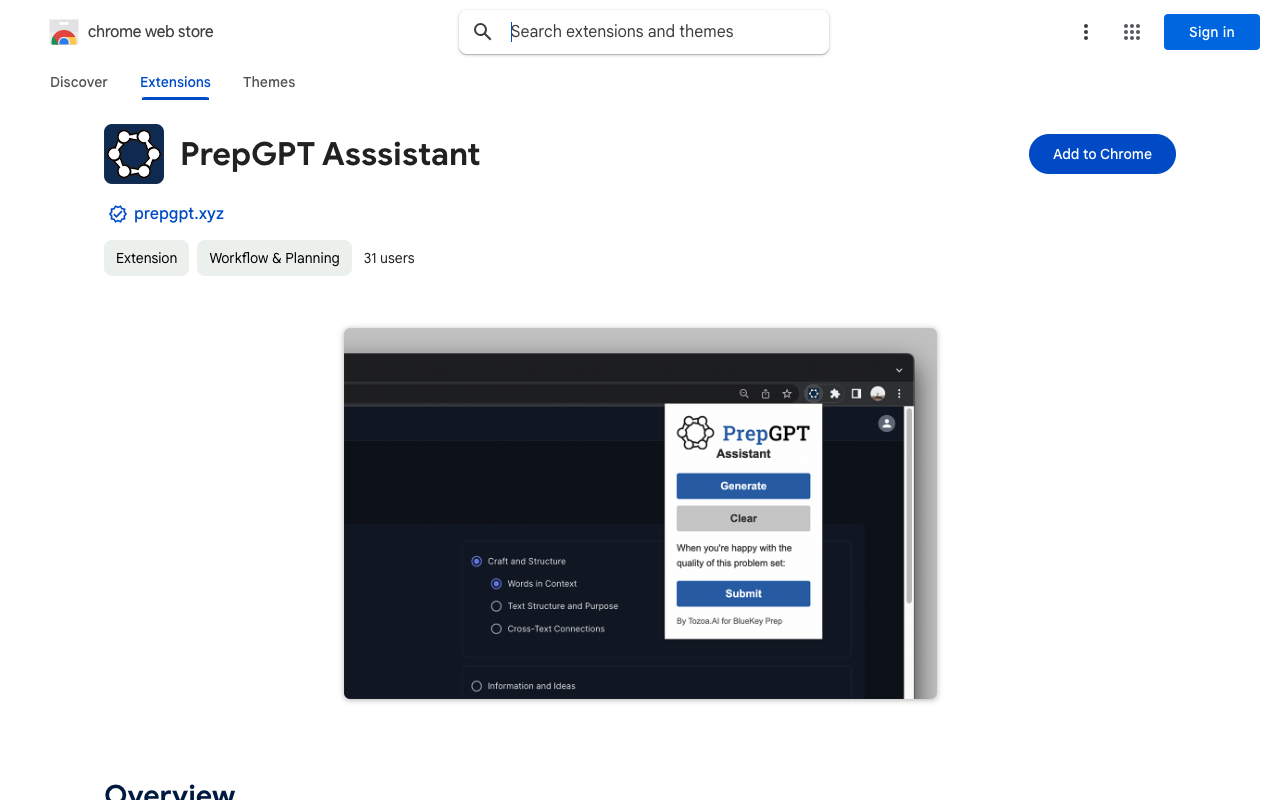
Task: Click the search magnifier icon
Action: click(x=483, y=32)
